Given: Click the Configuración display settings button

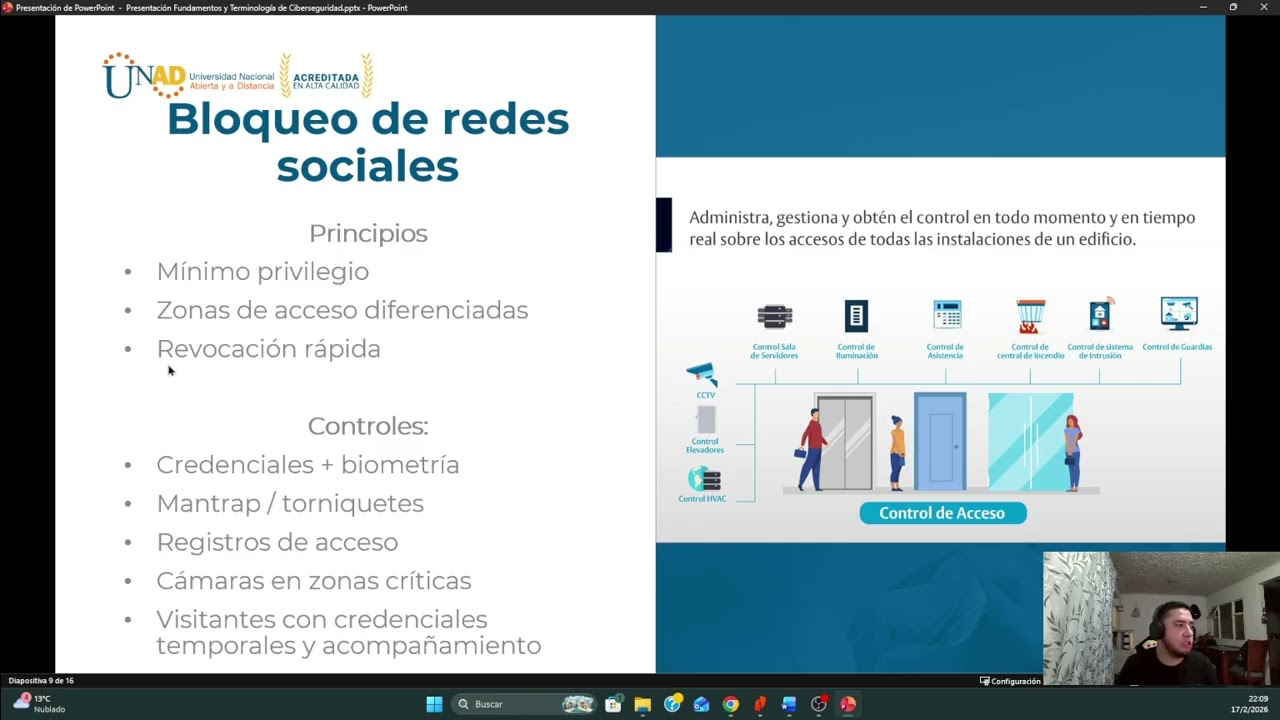Looking at the screenshot, I should pos(1010,681).
